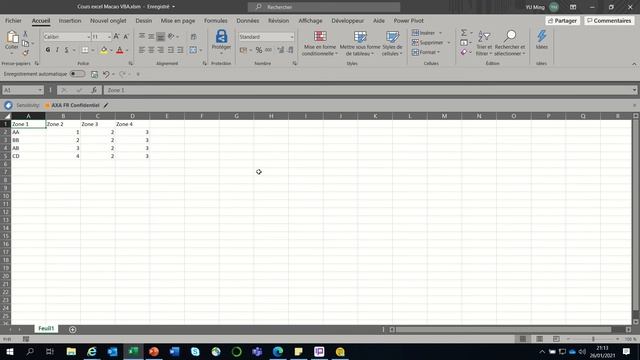
Task: Click the formula bar showing Zone 1
Action: [x=367, y=90]
